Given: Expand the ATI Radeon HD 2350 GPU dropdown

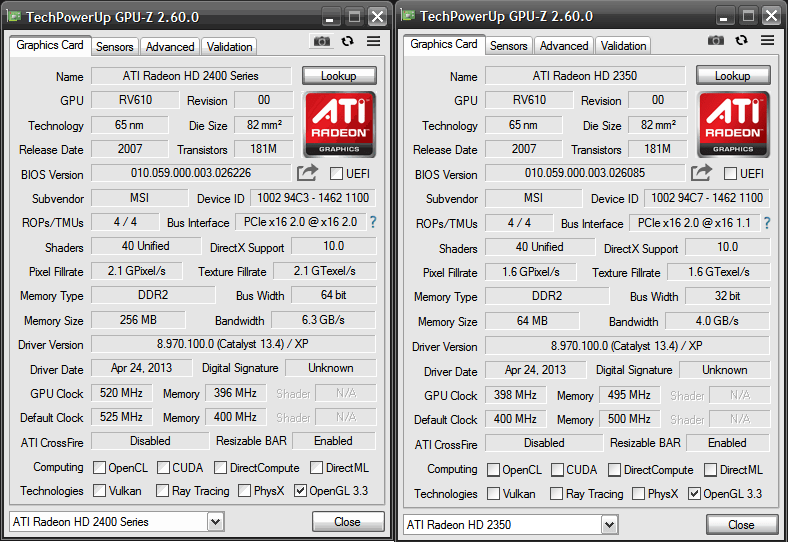Looking at the screenshot, I should point(610,525).
